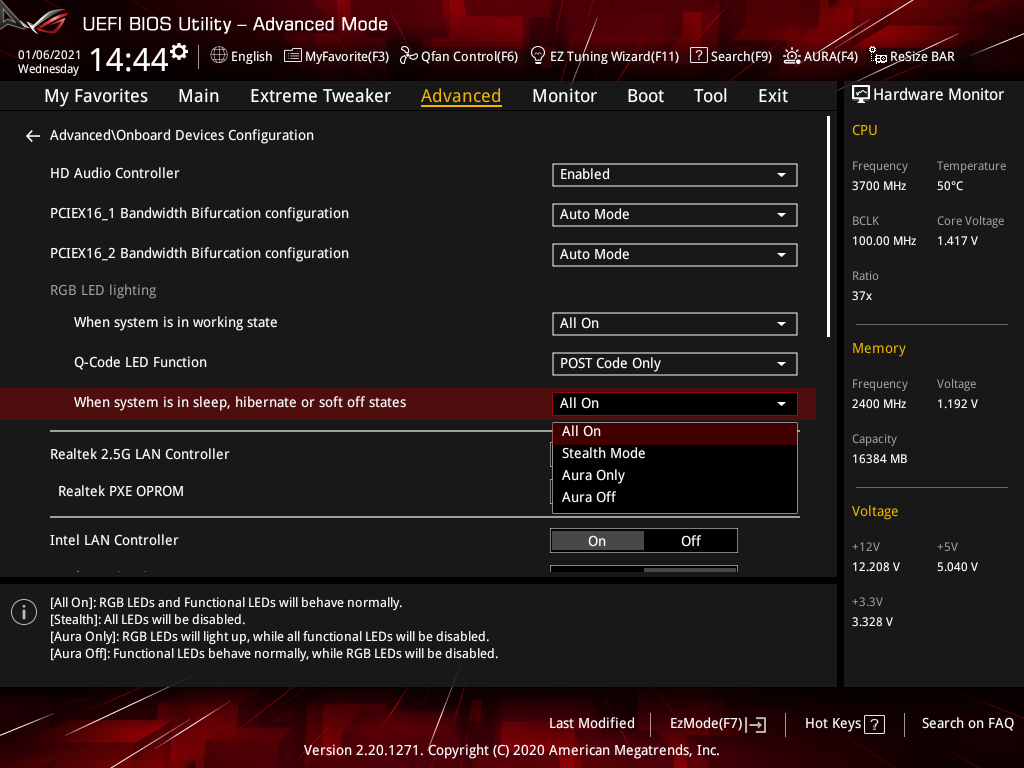Open the AURA(F4) lighting icon
The height and width of the screenshot is (768, 1024).
pyautogui.click(x=792, y=56)
